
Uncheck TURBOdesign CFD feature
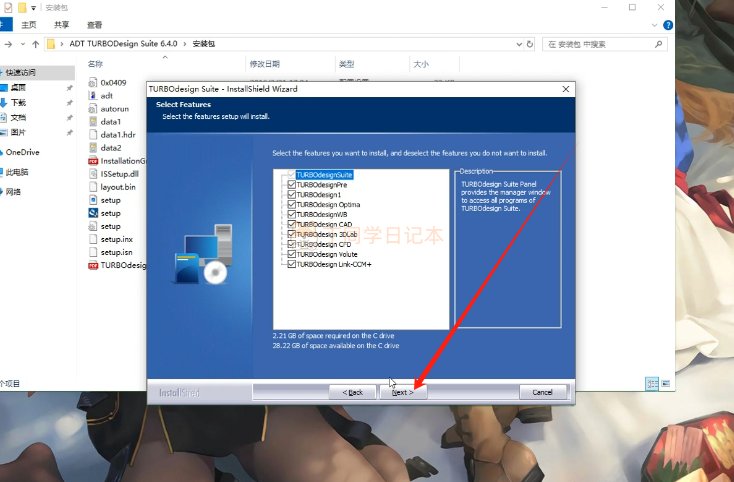(292, 244)
